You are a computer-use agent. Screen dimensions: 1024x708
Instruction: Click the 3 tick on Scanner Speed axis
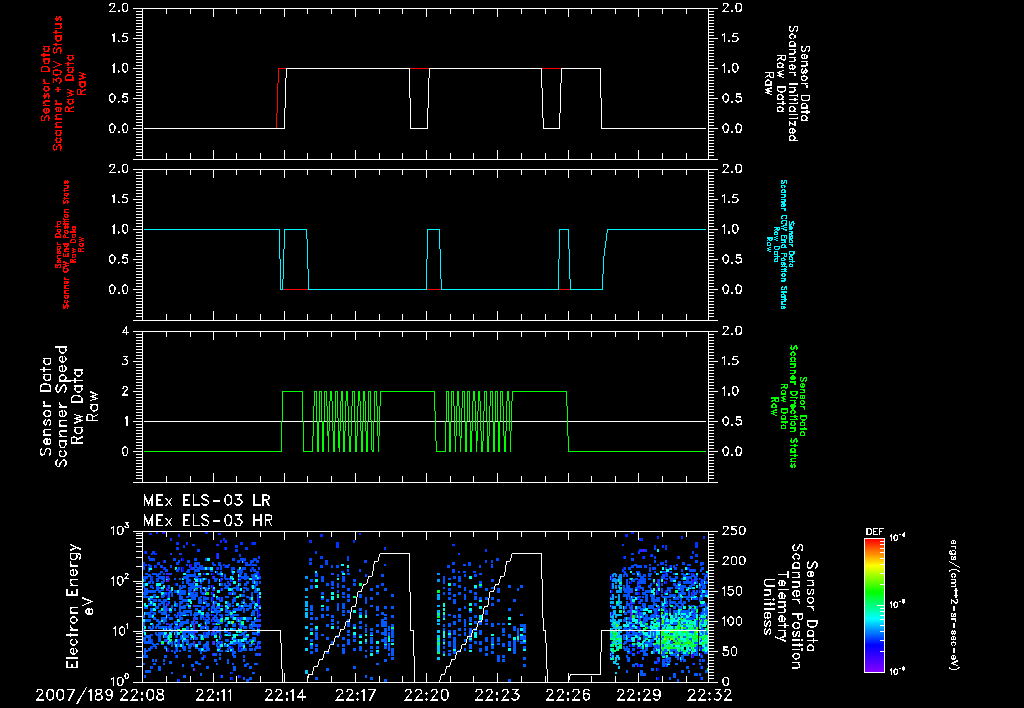click(126, 361)
